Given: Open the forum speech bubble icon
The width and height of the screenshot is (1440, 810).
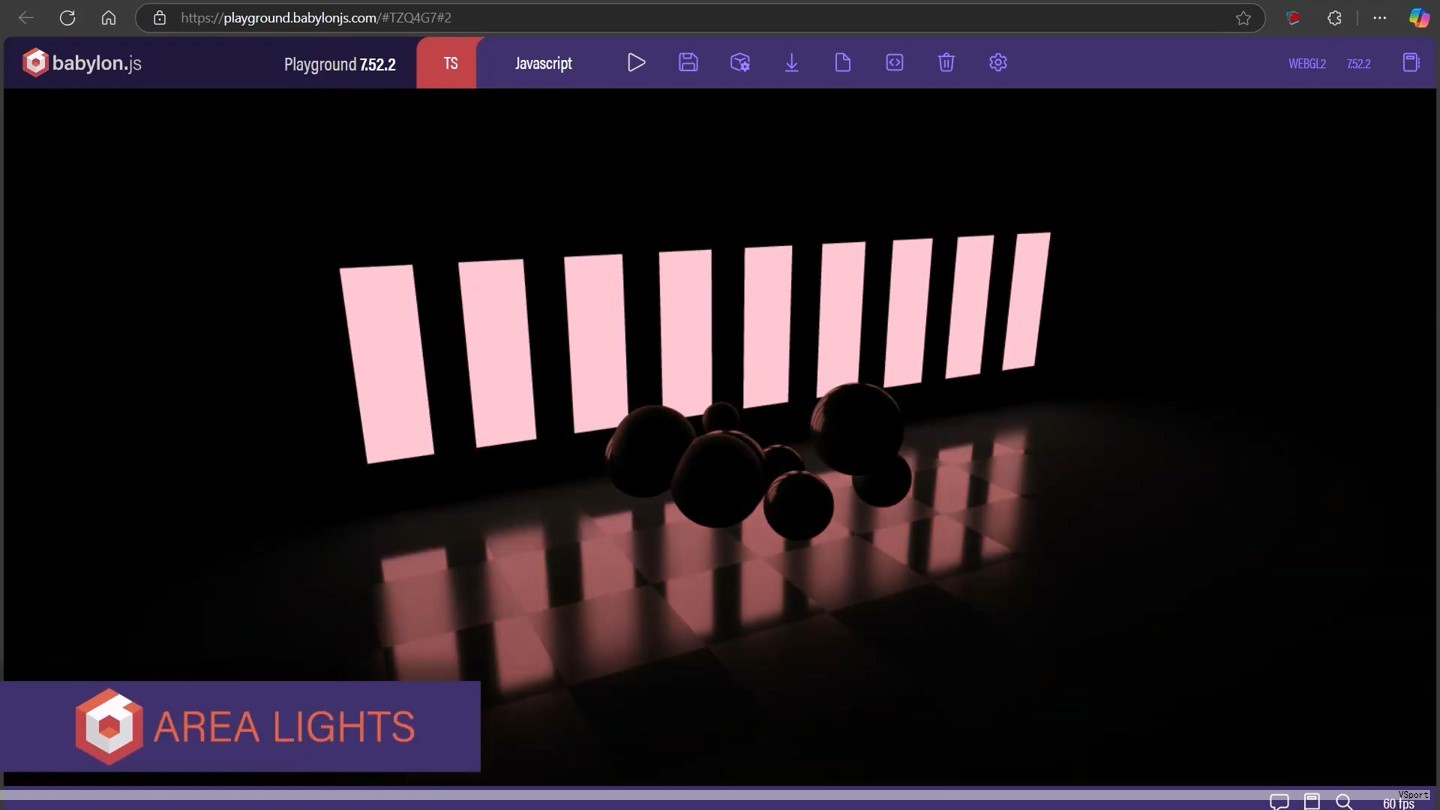Looking at the screenshot, I should pyautogui.click(x=1279, y=802).
